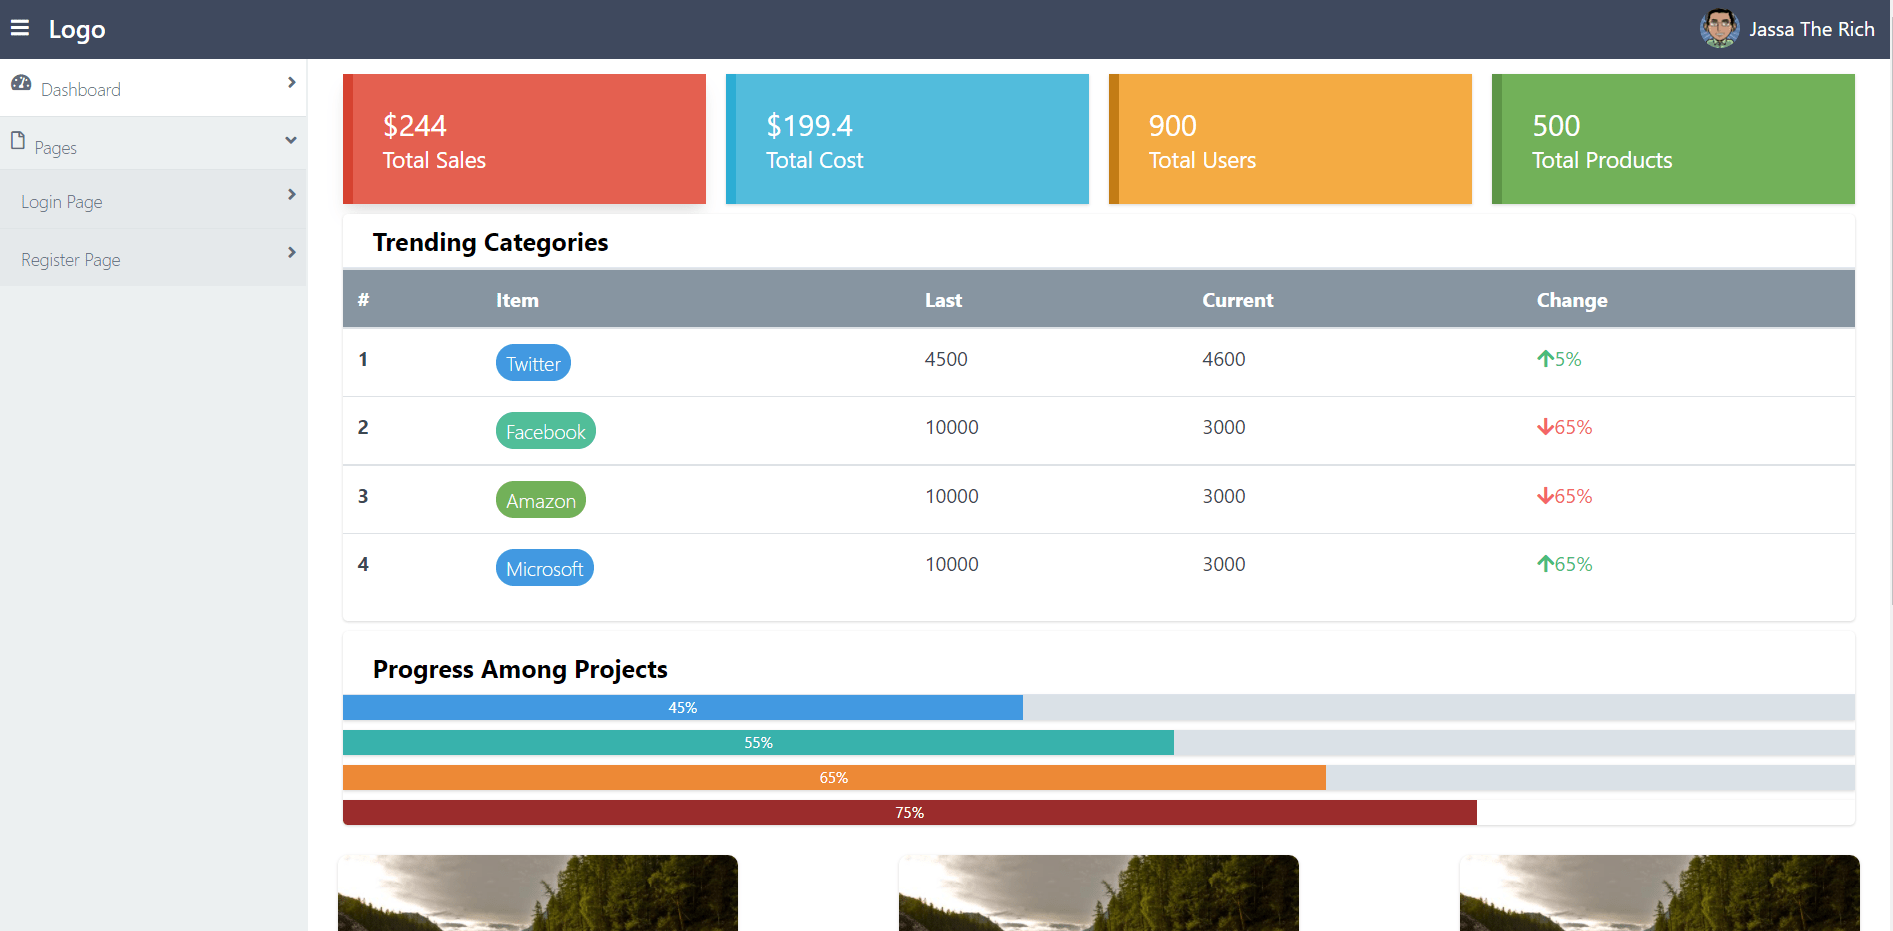The height and width of the screenshot is (931, 1893).
Task: Open the Login Page menu item
Action: tap(61, 201)
